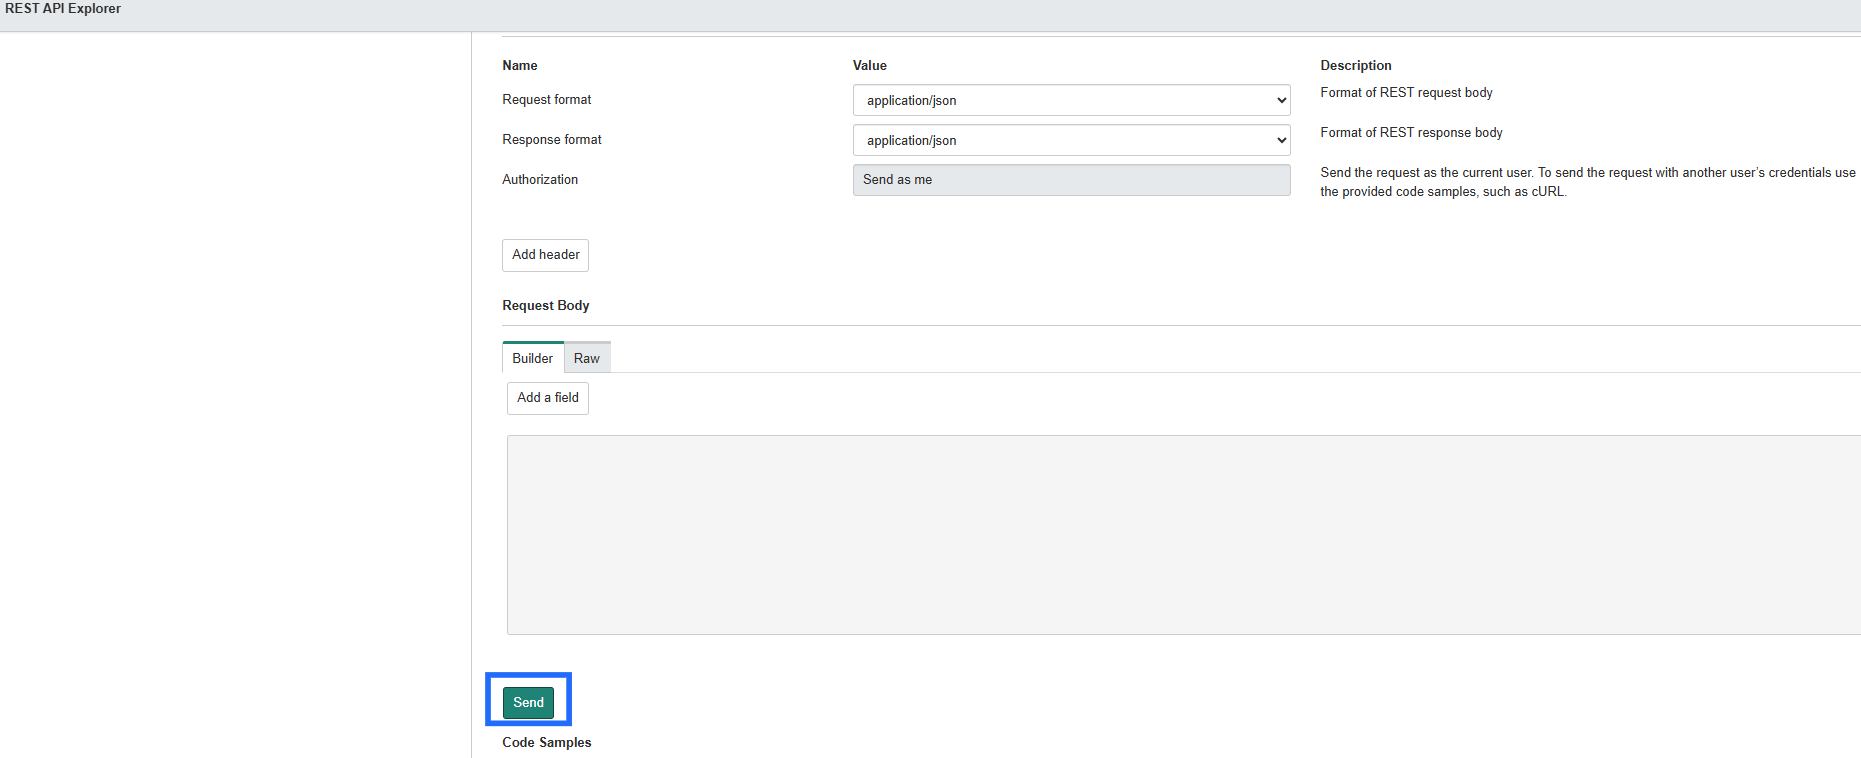This screenshot has height=758, width=1861.
Task: Switch to the Raw tab
Action: coord(587,358)
